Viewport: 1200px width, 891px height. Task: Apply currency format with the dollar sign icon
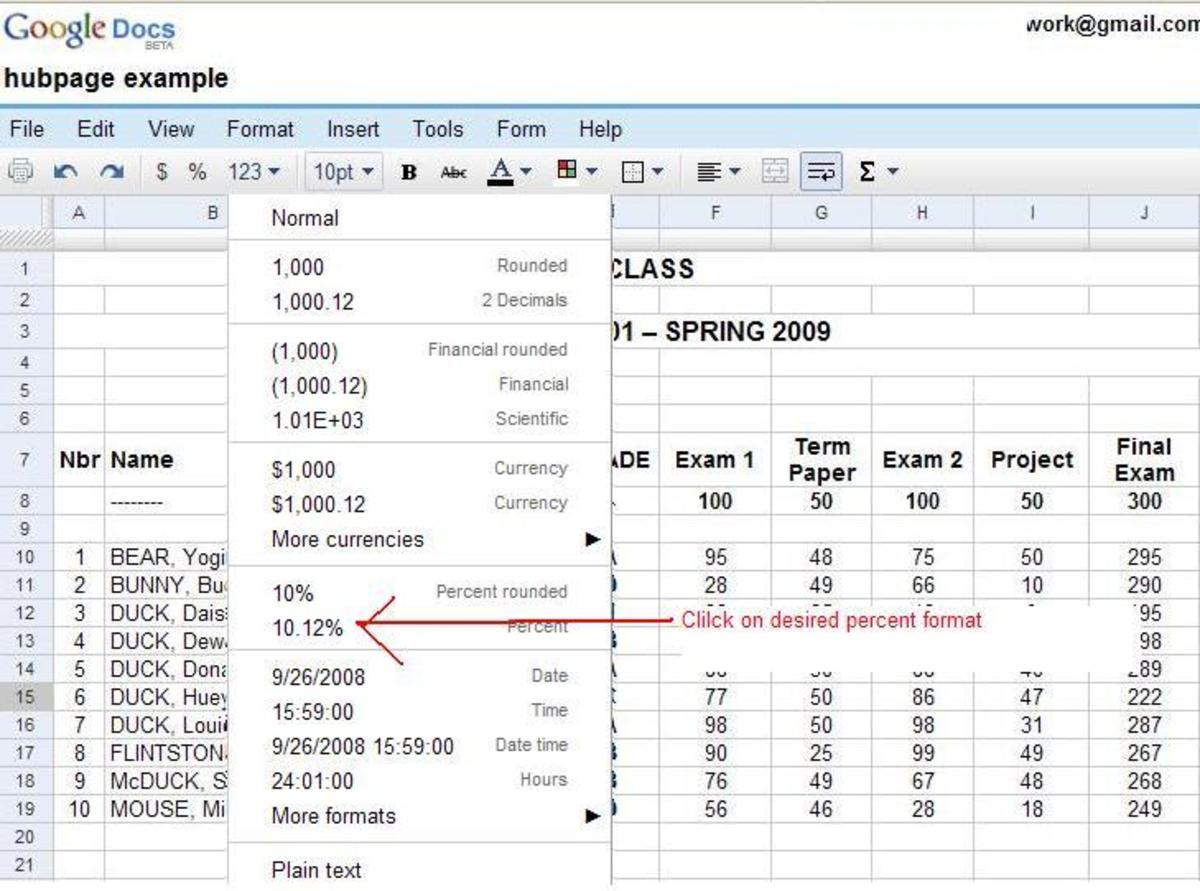click(161, 170)
